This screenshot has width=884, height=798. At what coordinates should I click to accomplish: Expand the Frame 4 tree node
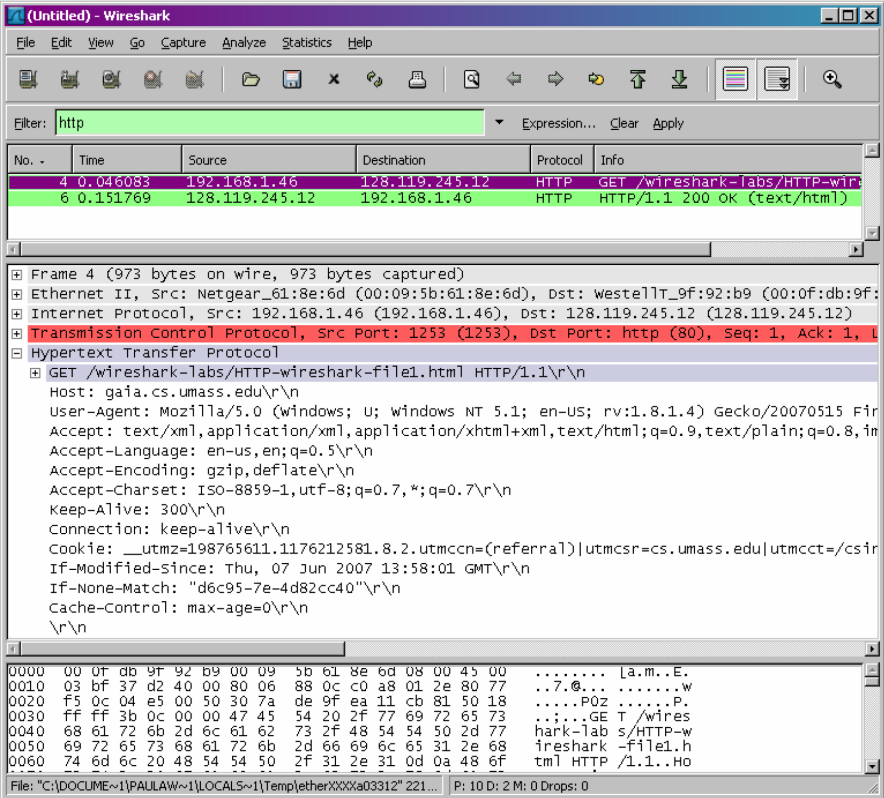coord(17,275)
